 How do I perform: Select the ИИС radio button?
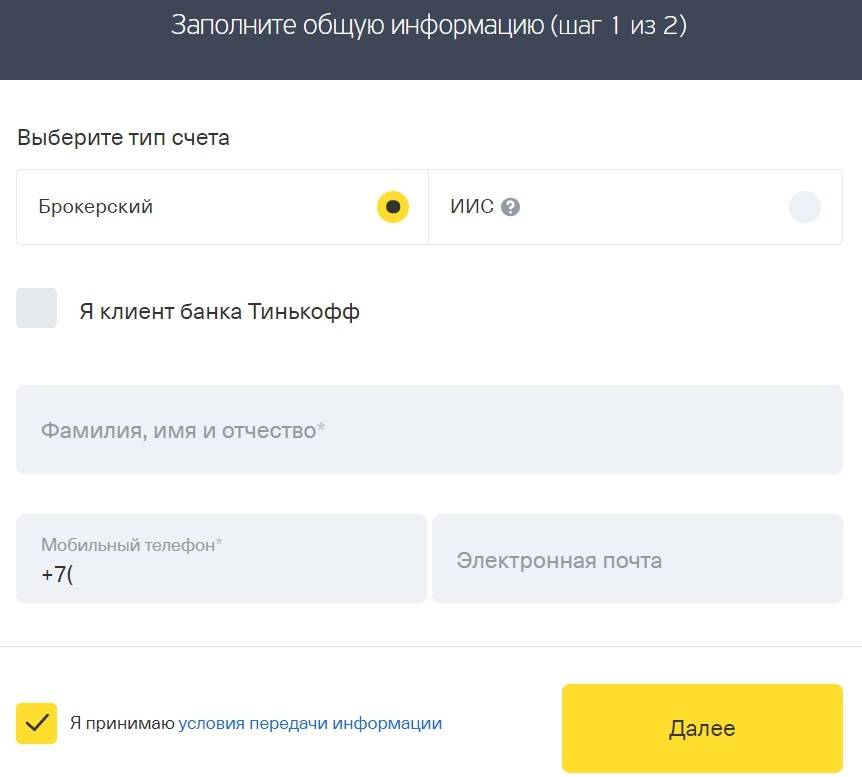coord(804,207)
